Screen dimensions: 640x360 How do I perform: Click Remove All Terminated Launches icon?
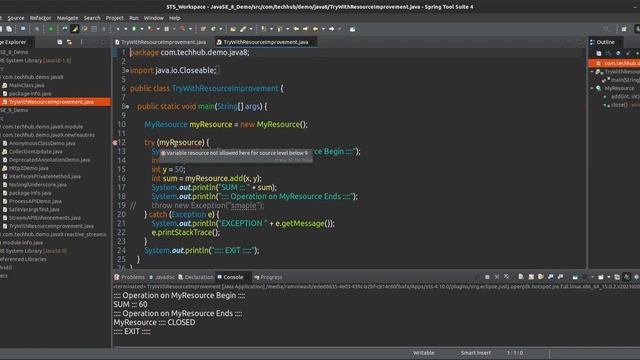pyautogui.click(x=507, y=277)
